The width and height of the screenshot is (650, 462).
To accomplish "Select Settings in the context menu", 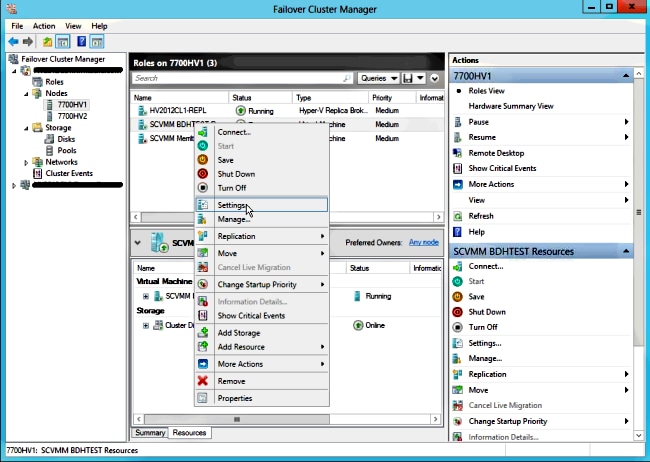I will point(262,205).
